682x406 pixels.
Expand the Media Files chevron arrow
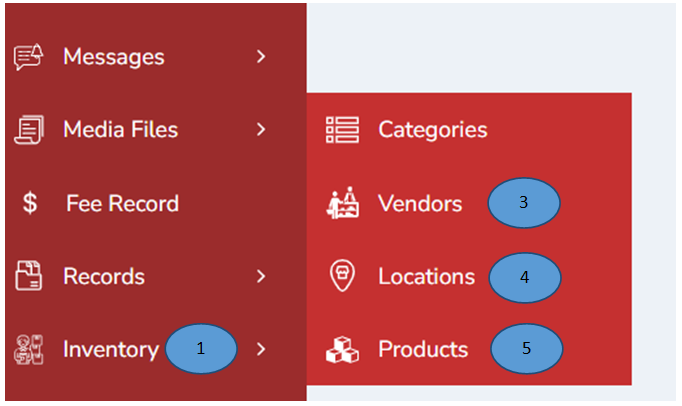pos(261,130)
